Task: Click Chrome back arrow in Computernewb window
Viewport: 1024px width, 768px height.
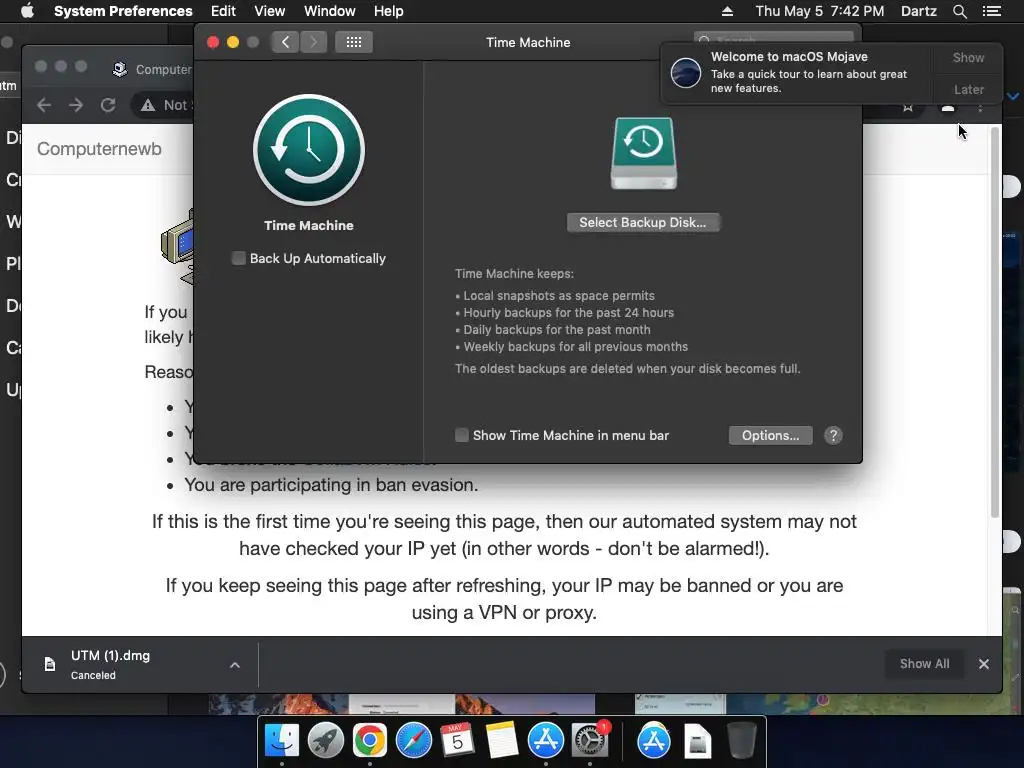Action: (x=44, y=105)
